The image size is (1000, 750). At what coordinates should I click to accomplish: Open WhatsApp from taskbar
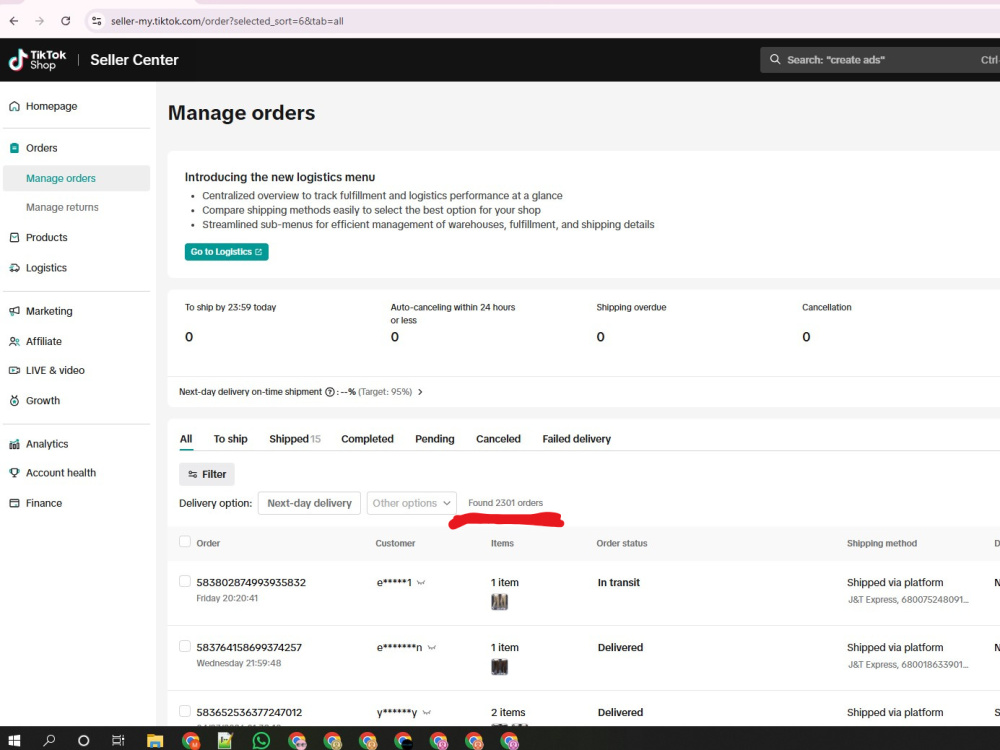[x=261, y=740]
